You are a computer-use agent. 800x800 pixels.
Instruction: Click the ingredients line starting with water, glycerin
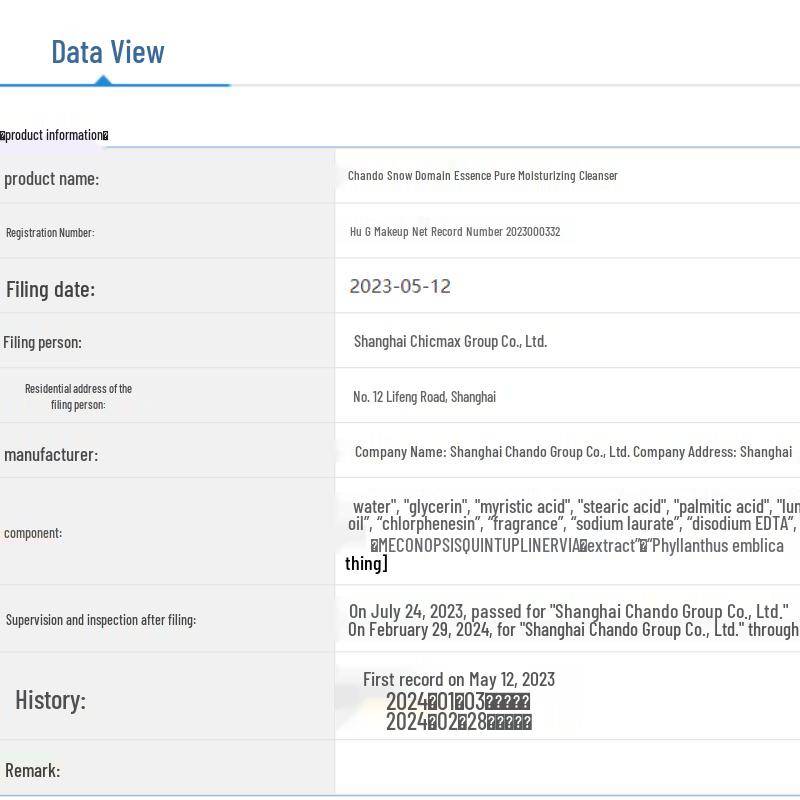[575, 507]
